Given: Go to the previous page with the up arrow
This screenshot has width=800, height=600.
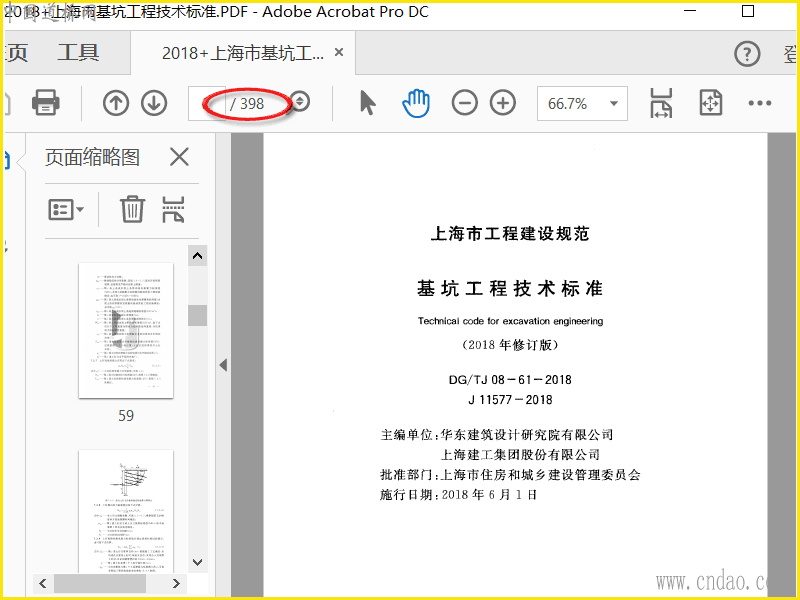Looking at the screenshot, I should (x=116, y=103).
